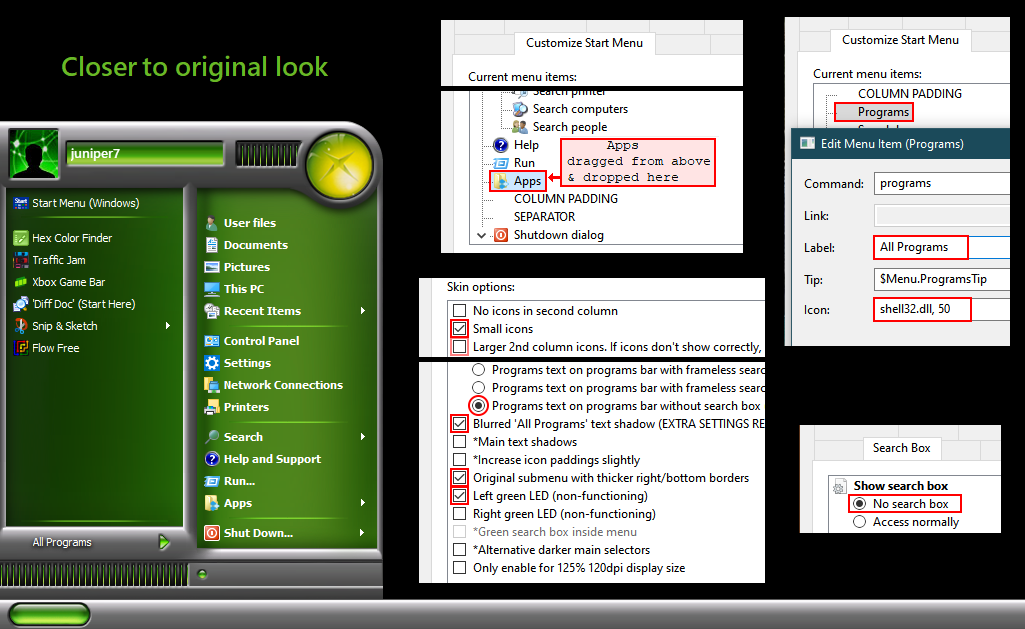
Task: Open the All Programs menu
Action: (62, 542)
